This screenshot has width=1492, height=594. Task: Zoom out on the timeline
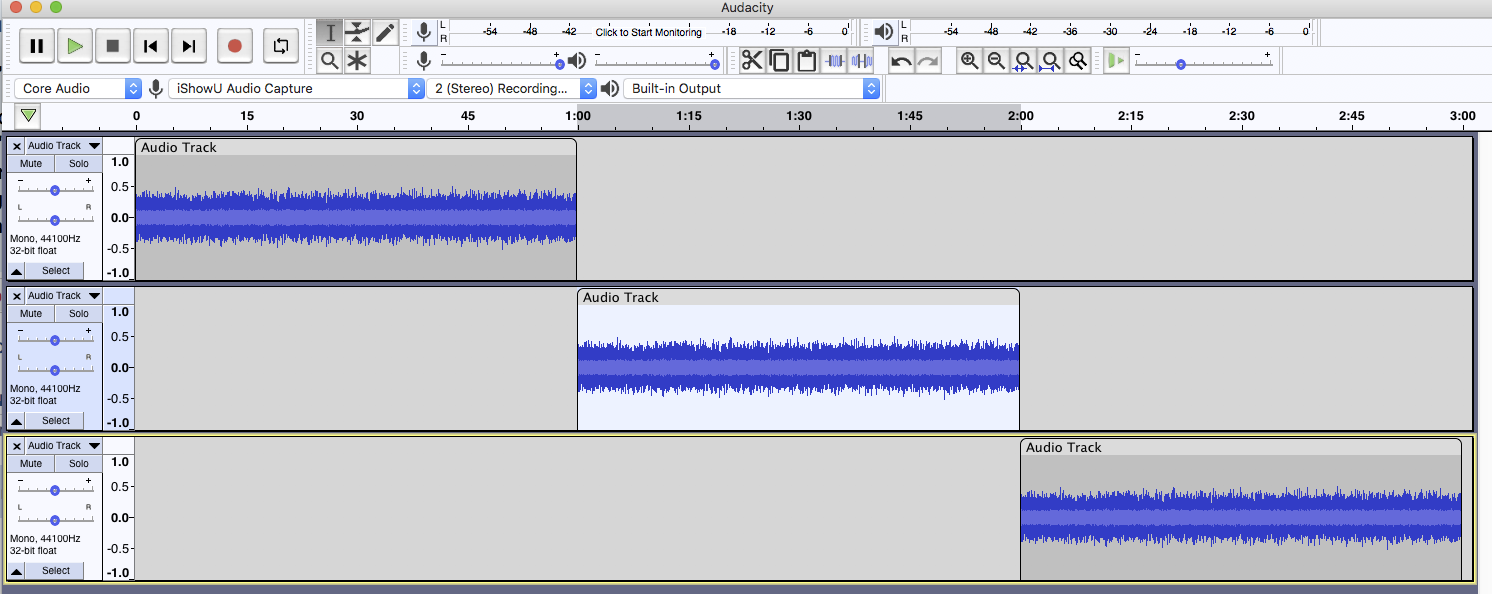coord(996,61)
